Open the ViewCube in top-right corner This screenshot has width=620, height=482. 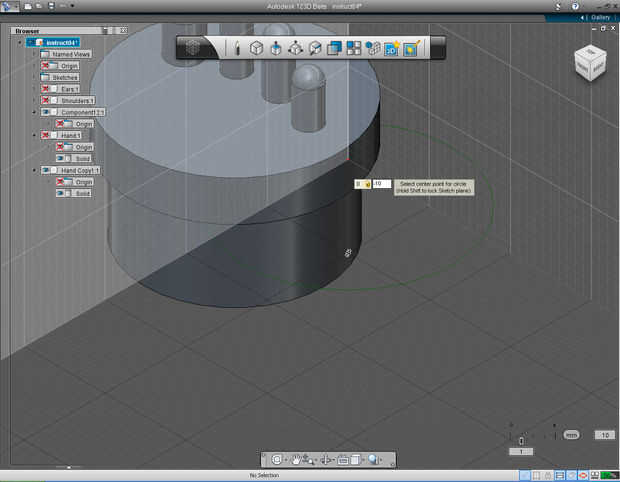pos(589,62)
